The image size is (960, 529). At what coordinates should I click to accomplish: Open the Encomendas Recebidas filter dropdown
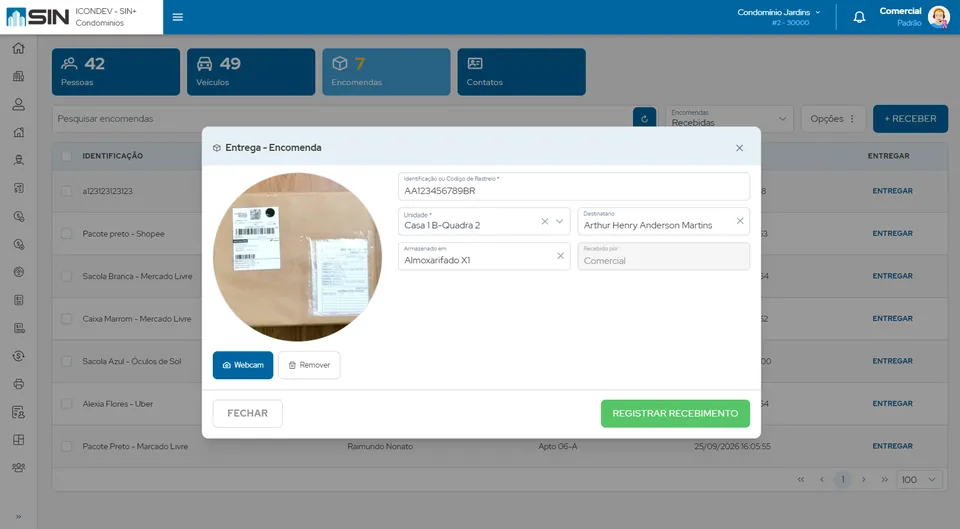click(x=729, y=119)
